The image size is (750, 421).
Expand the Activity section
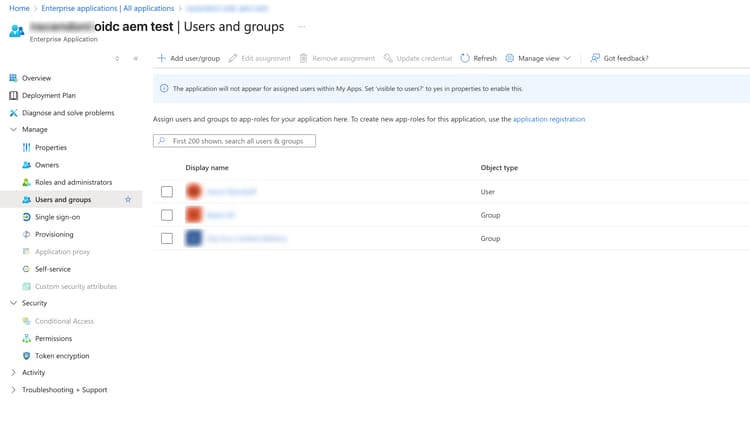pos(13,373)
